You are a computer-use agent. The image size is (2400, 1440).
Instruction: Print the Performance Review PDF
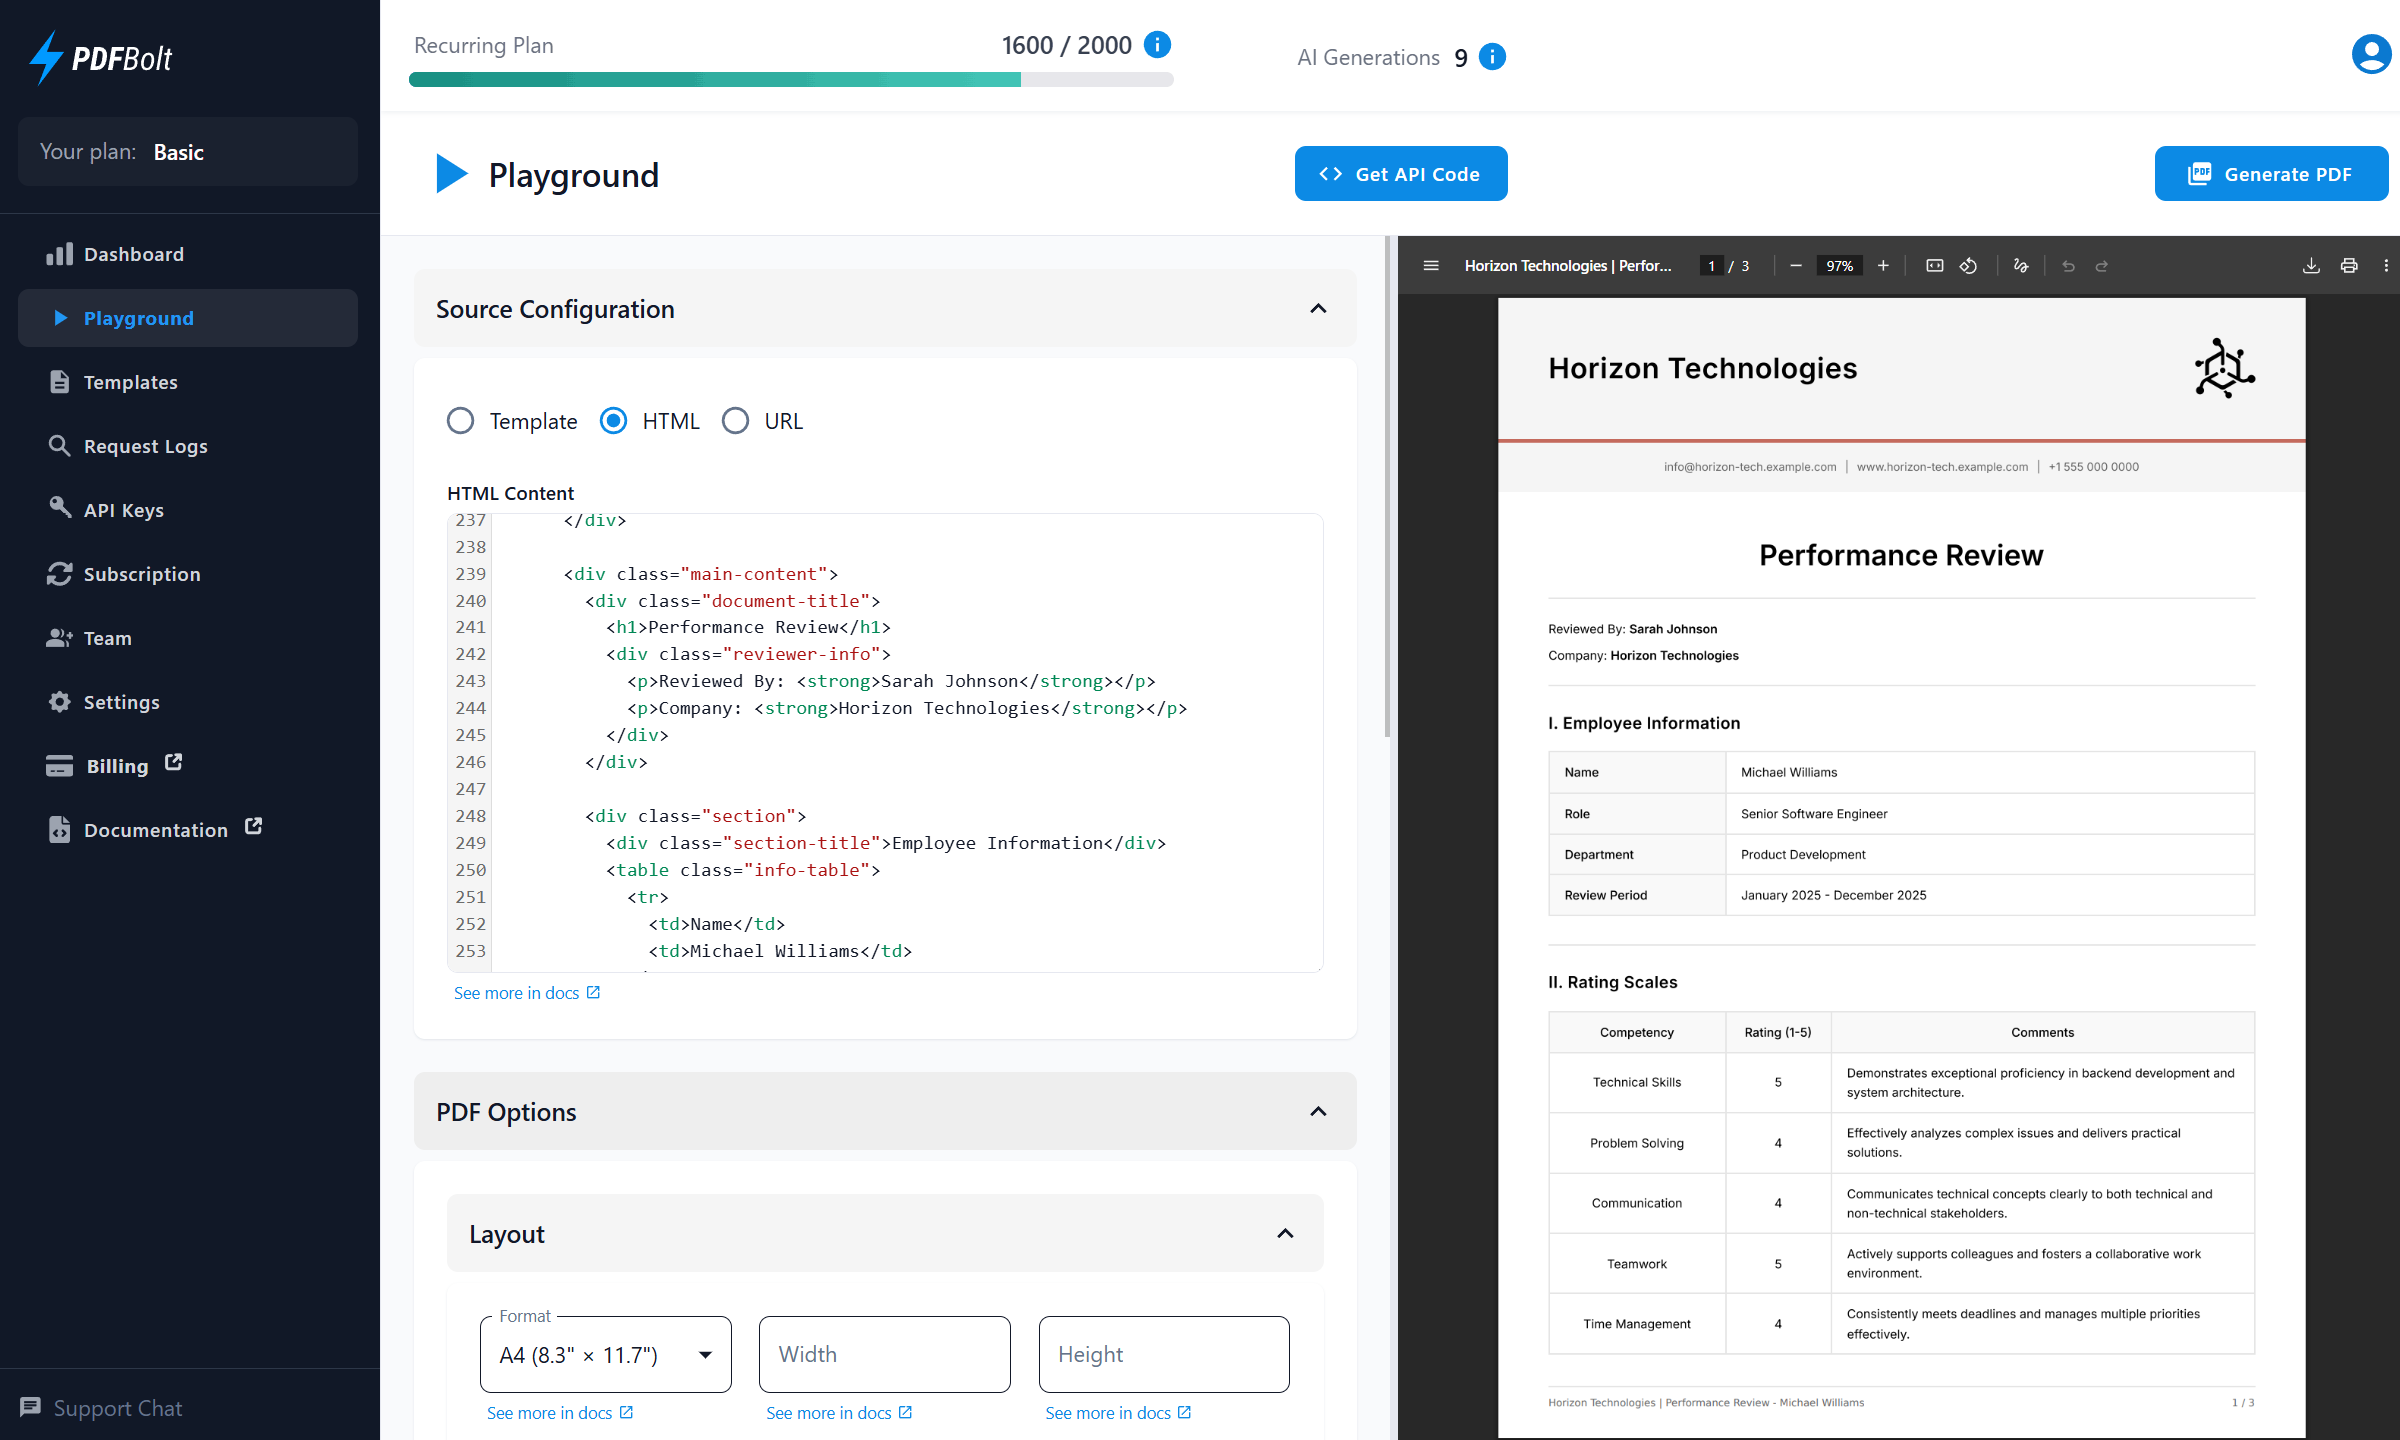[2349, 265]
